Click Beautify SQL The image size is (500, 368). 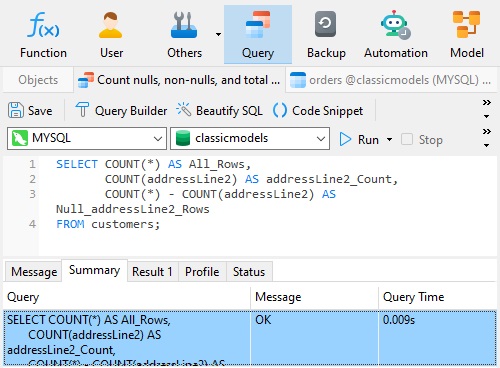coord(219,110)
